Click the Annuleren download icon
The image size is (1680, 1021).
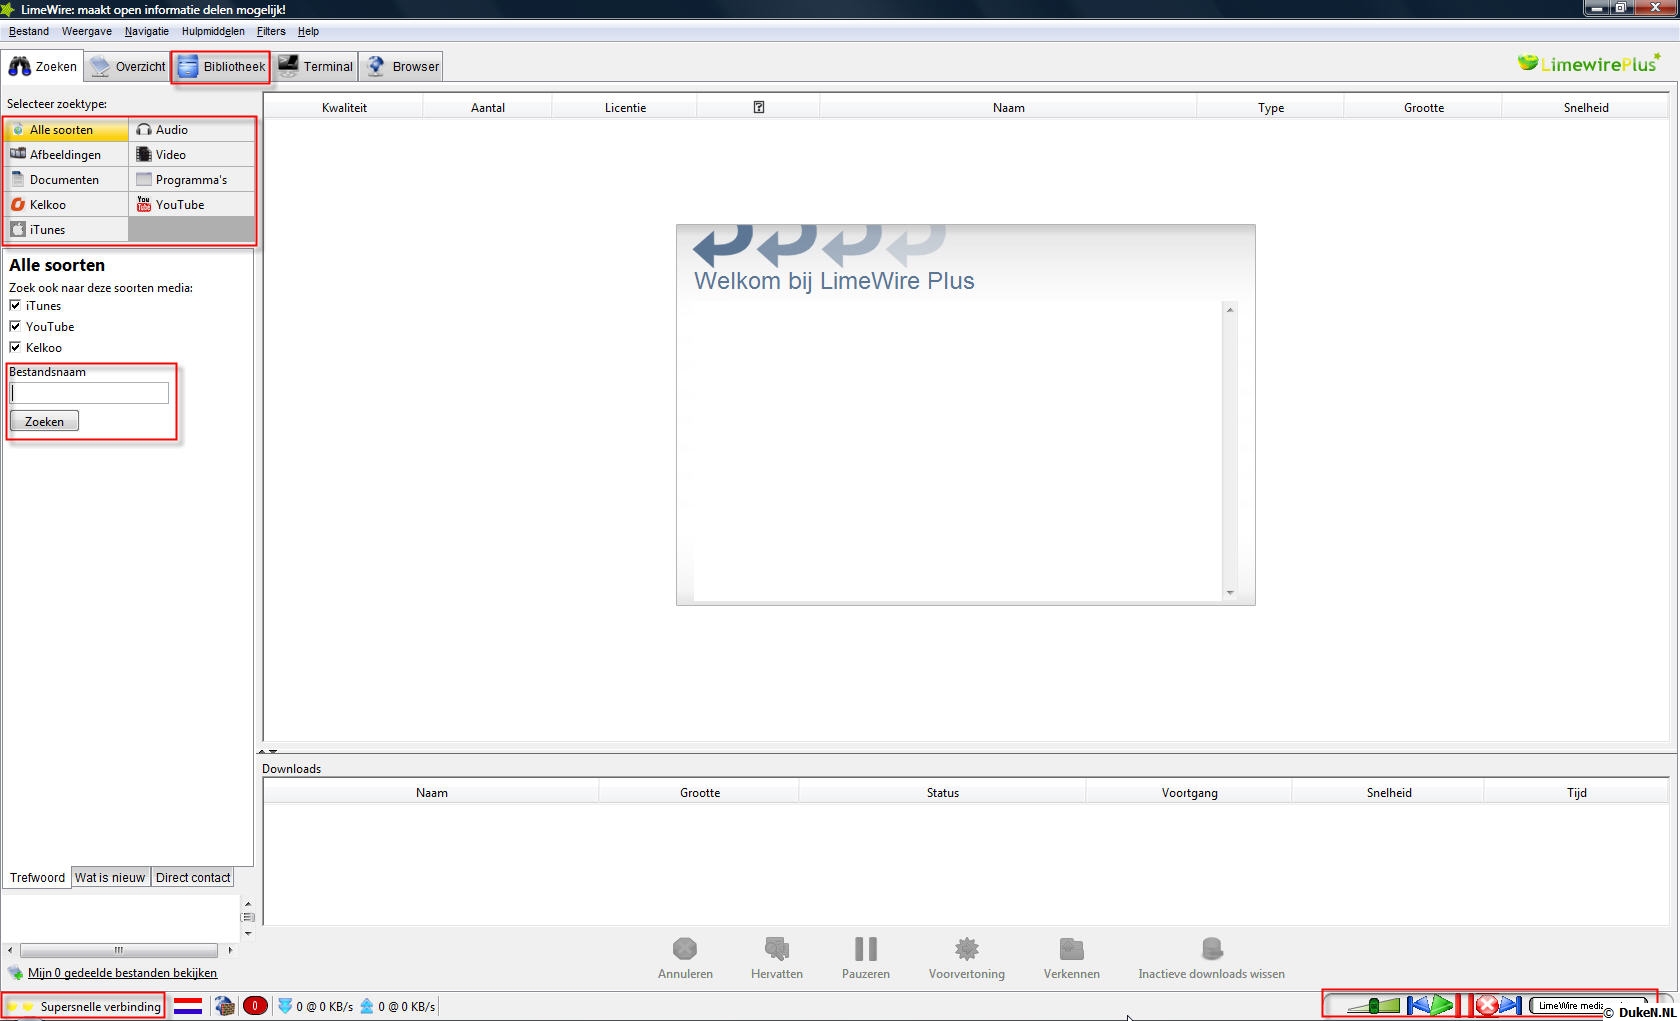[x=685, y=948]
